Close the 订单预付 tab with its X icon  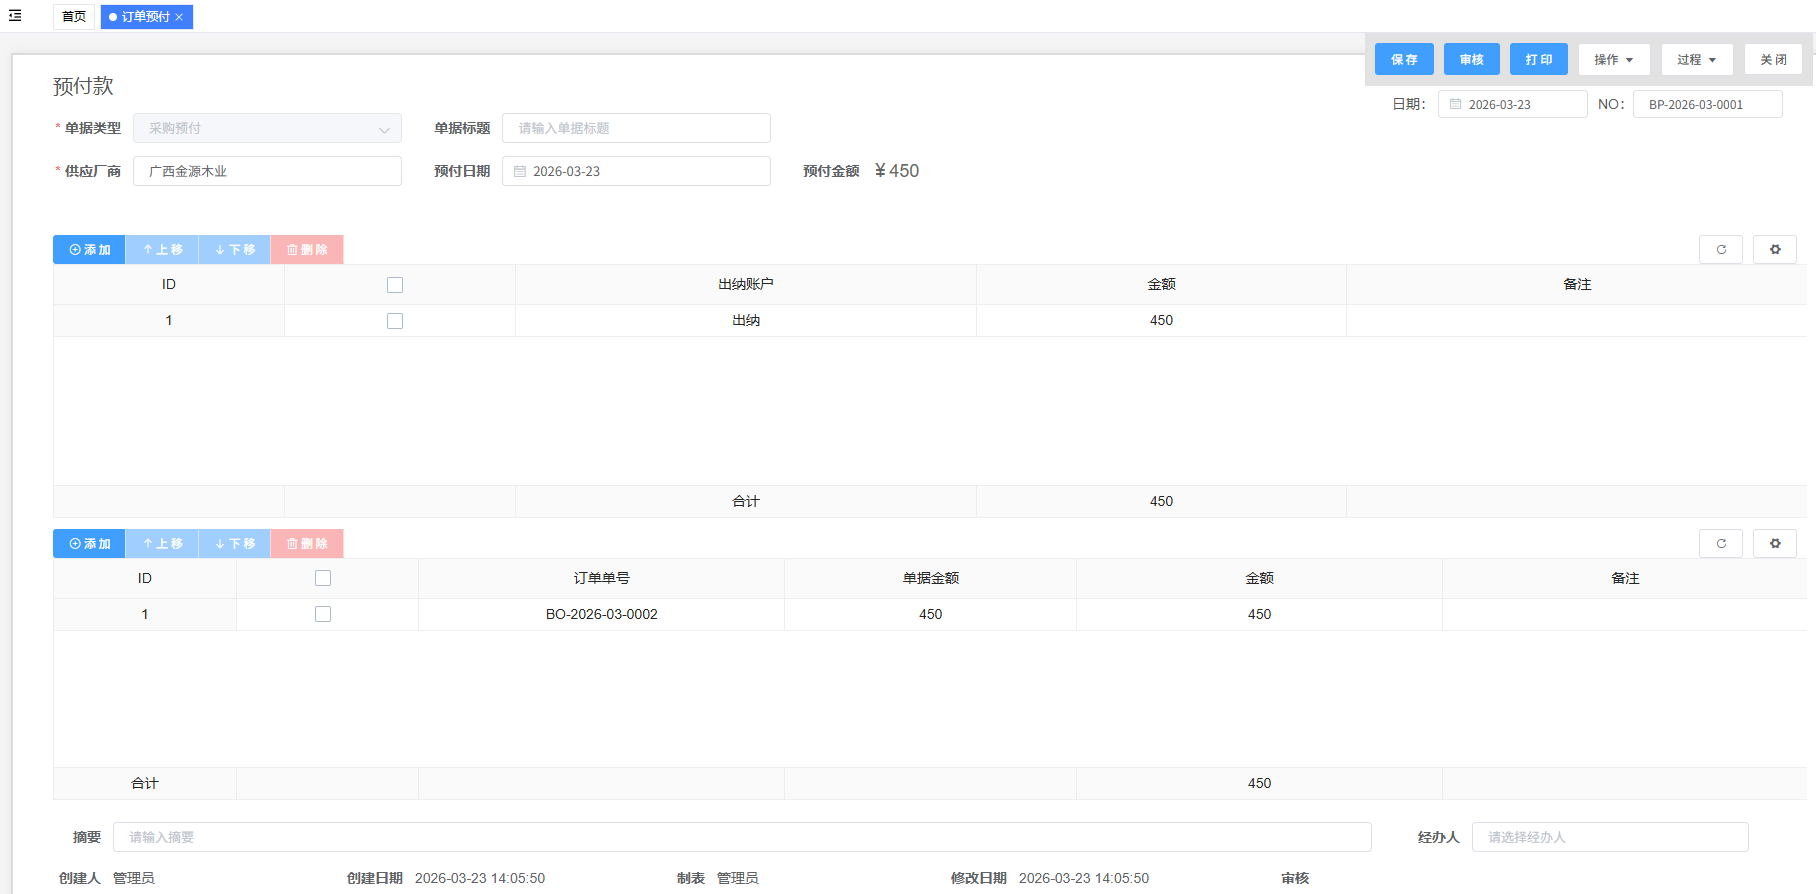[x=179, y=17]
